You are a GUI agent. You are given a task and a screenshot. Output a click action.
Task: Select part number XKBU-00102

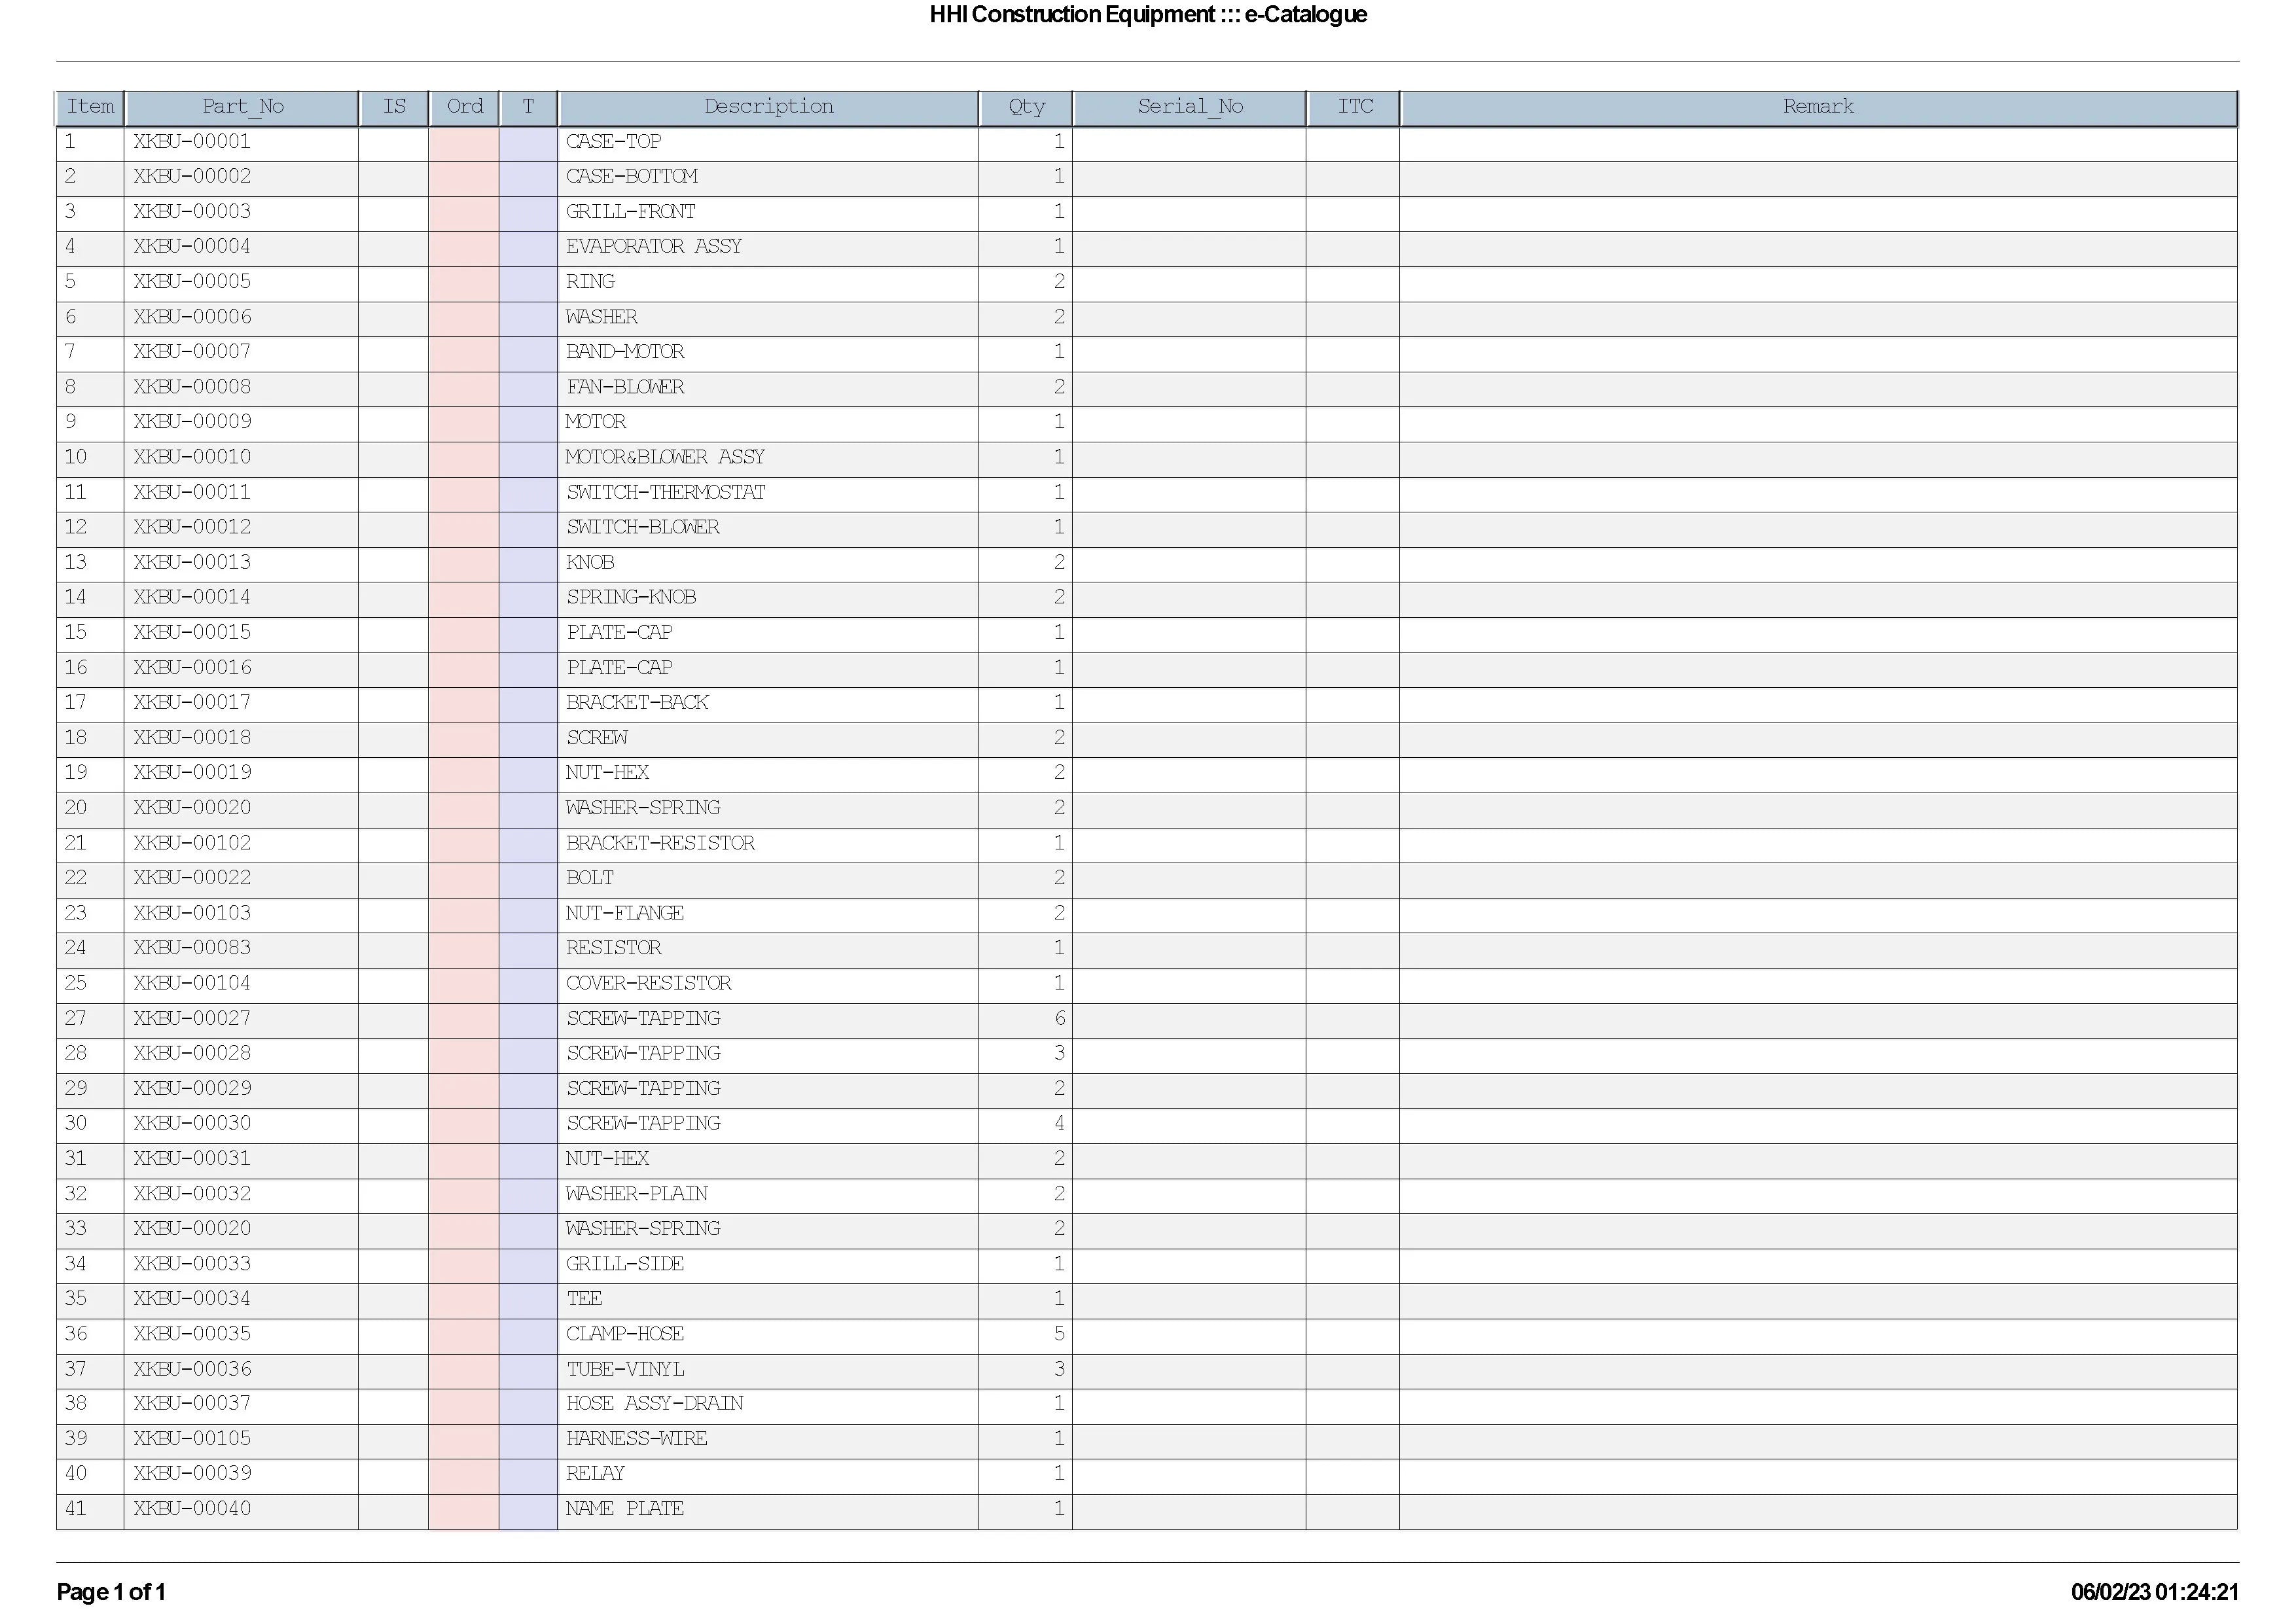point(192,843)
